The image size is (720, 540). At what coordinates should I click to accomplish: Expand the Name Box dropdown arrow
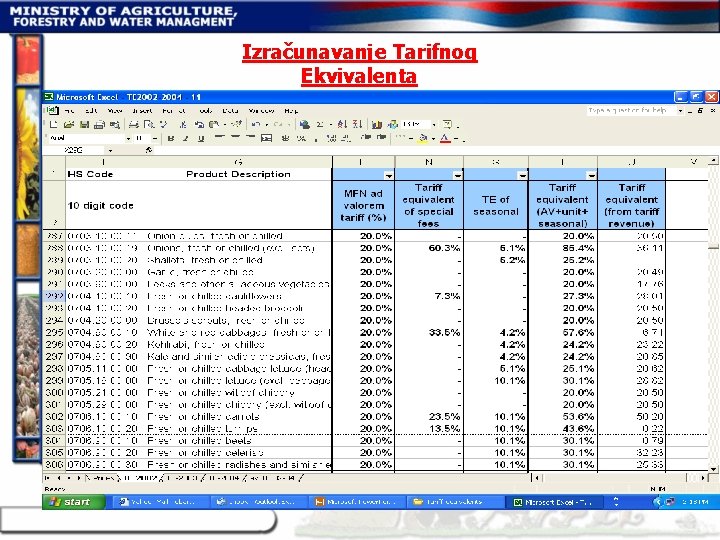coord(110,150)
